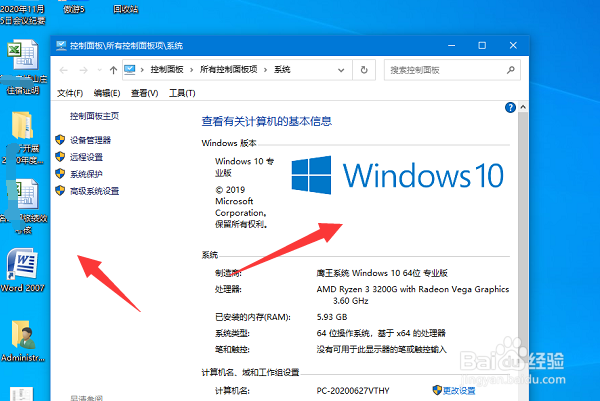Click the system window title bar icon
600x401 pixels.
coord(61,46)
